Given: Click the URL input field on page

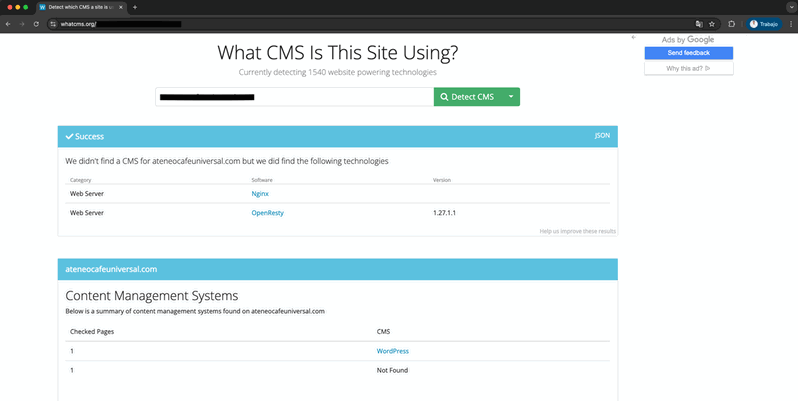Looking at the screenshot, I should tap(295, 97).
